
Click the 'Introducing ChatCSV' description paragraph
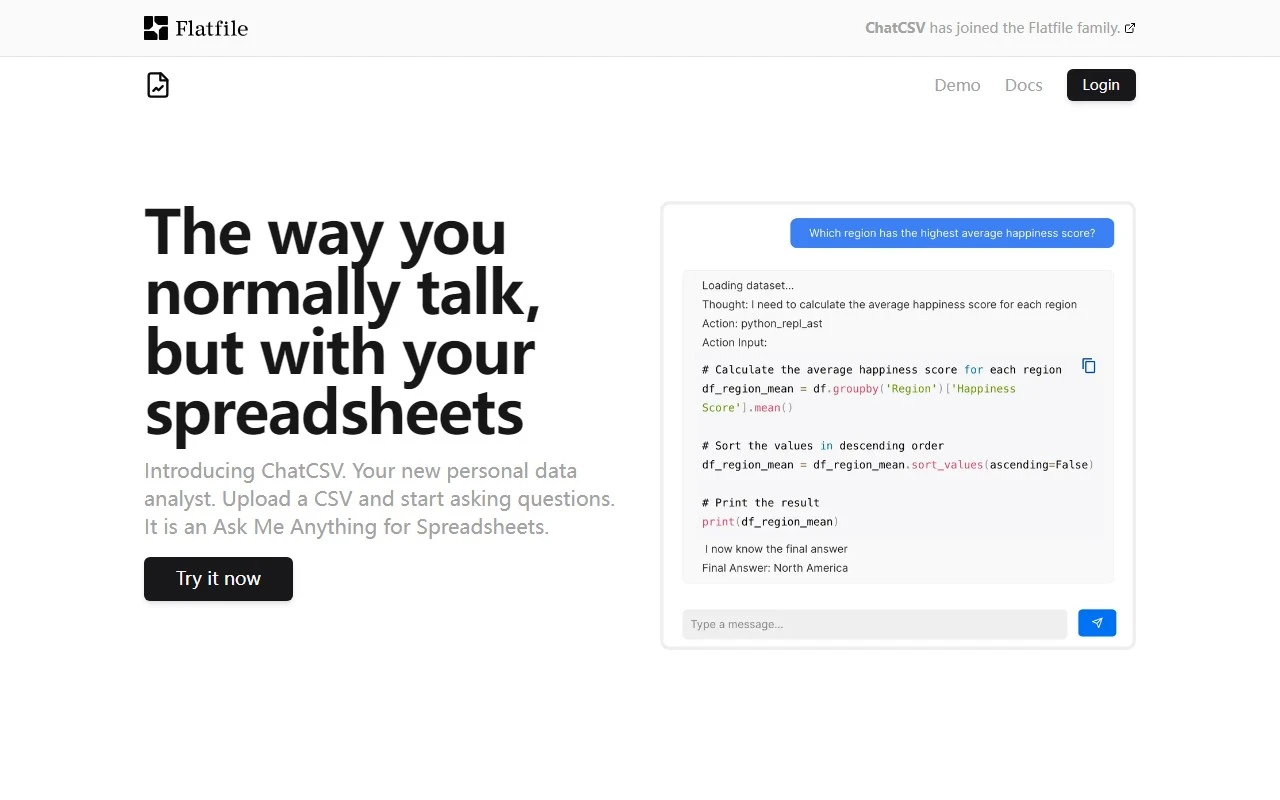(x=380, y=498)
